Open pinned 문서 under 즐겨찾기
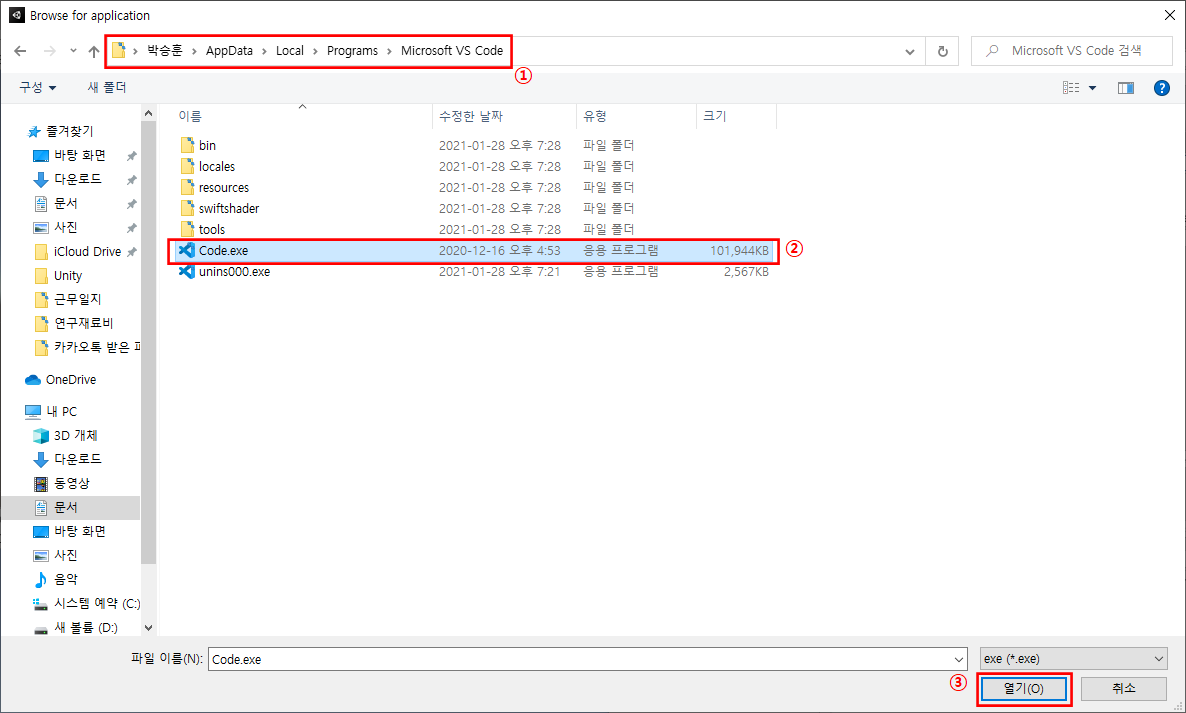The image size is (1186, 713). pos(65,203)
